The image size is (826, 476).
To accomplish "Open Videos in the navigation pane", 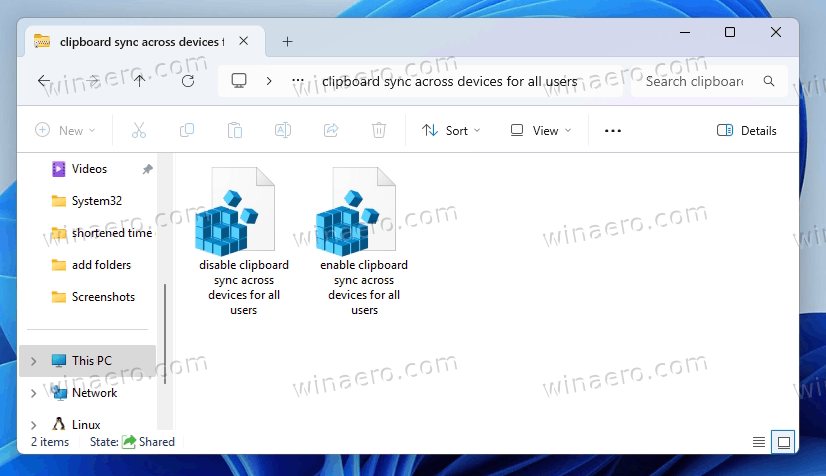I will 89,169.
